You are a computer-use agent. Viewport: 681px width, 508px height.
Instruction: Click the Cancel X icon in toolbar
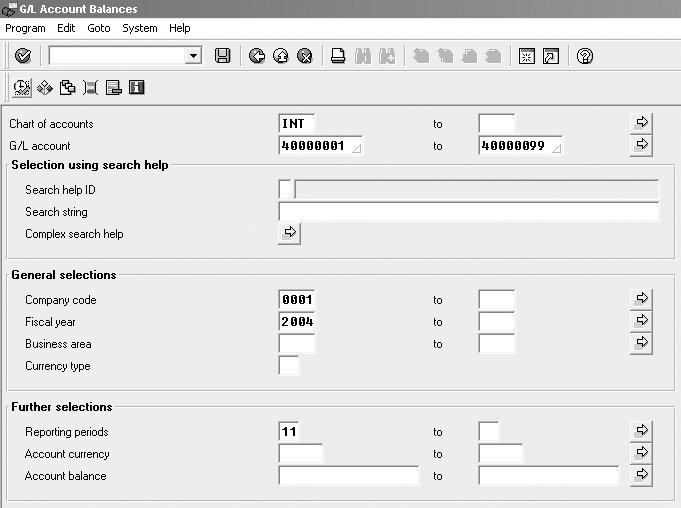(x=305, y=57)
